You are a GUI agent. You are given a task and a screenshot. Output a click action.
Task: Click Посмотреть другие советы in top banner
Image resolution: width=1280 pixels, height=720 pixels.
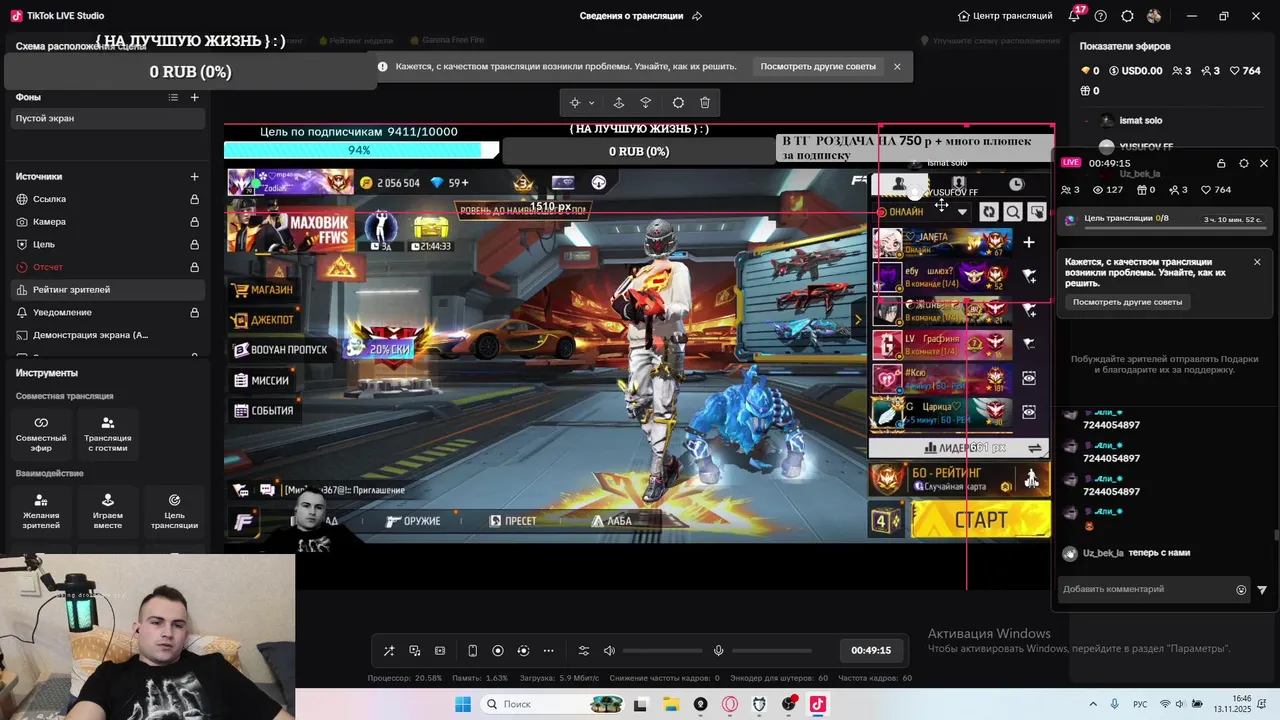(818, 67)
